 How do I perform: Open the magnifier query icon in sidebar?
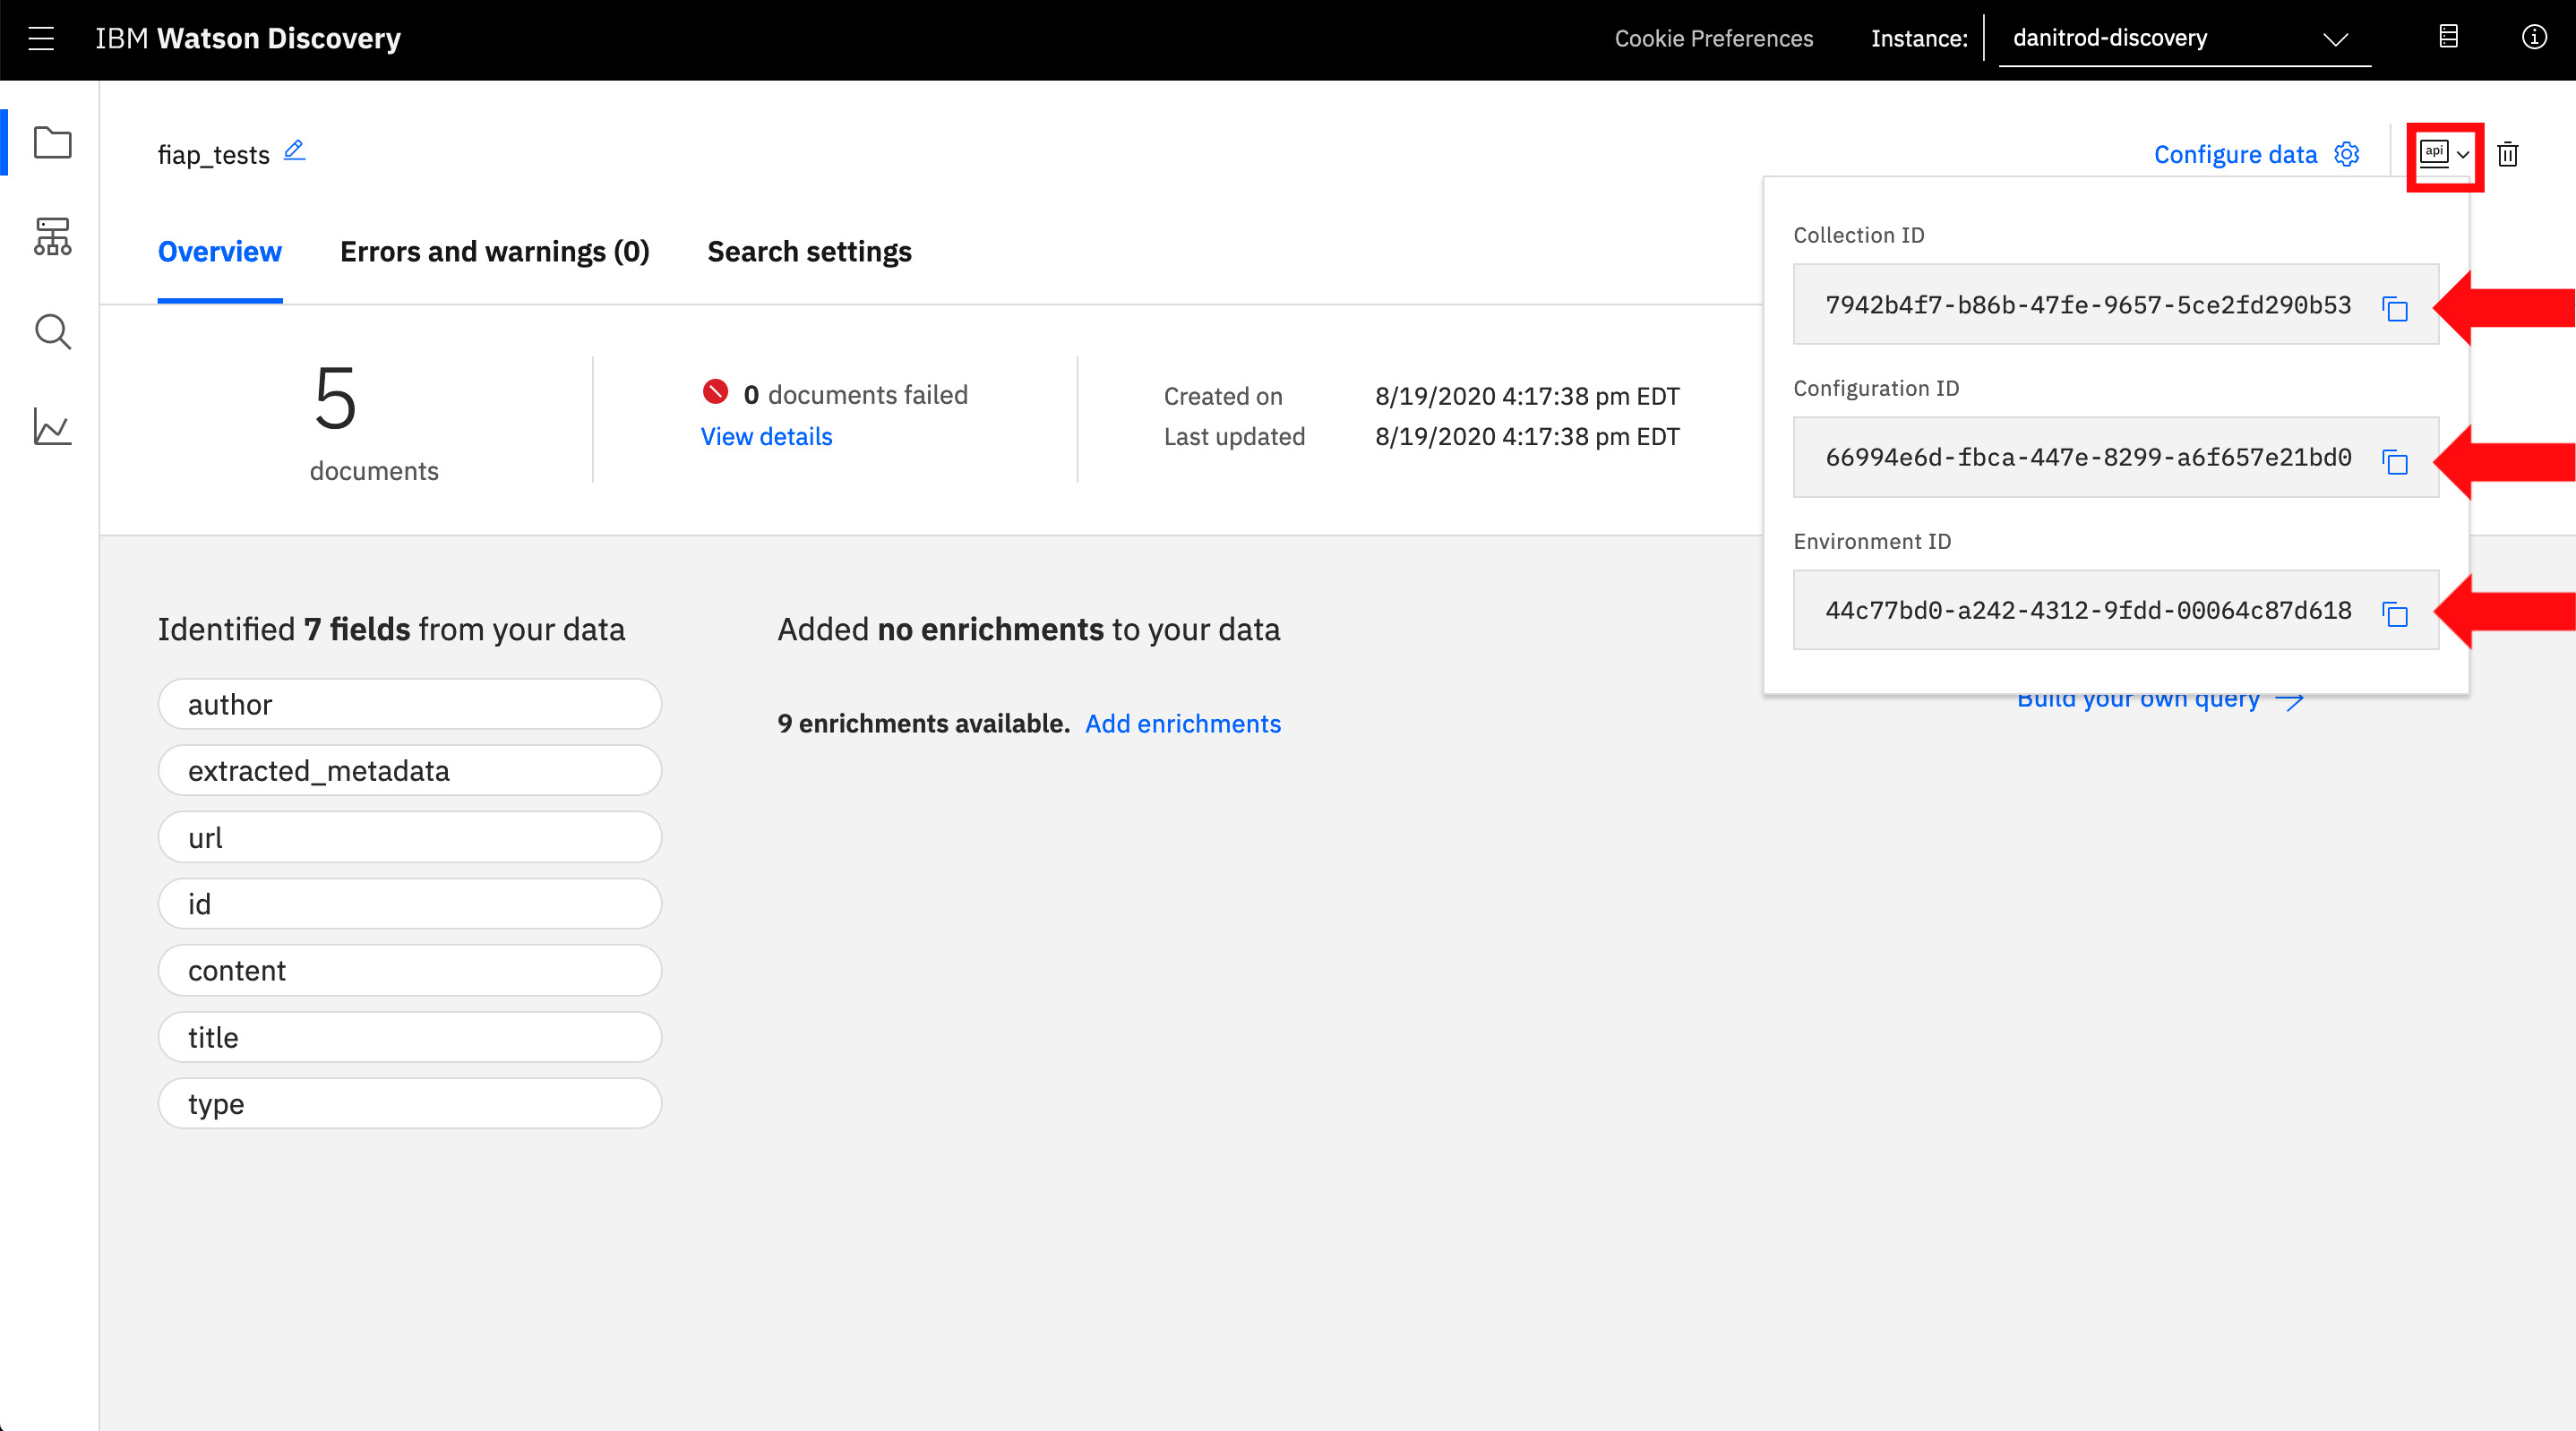pyautogui.click(x=52, y=332)
